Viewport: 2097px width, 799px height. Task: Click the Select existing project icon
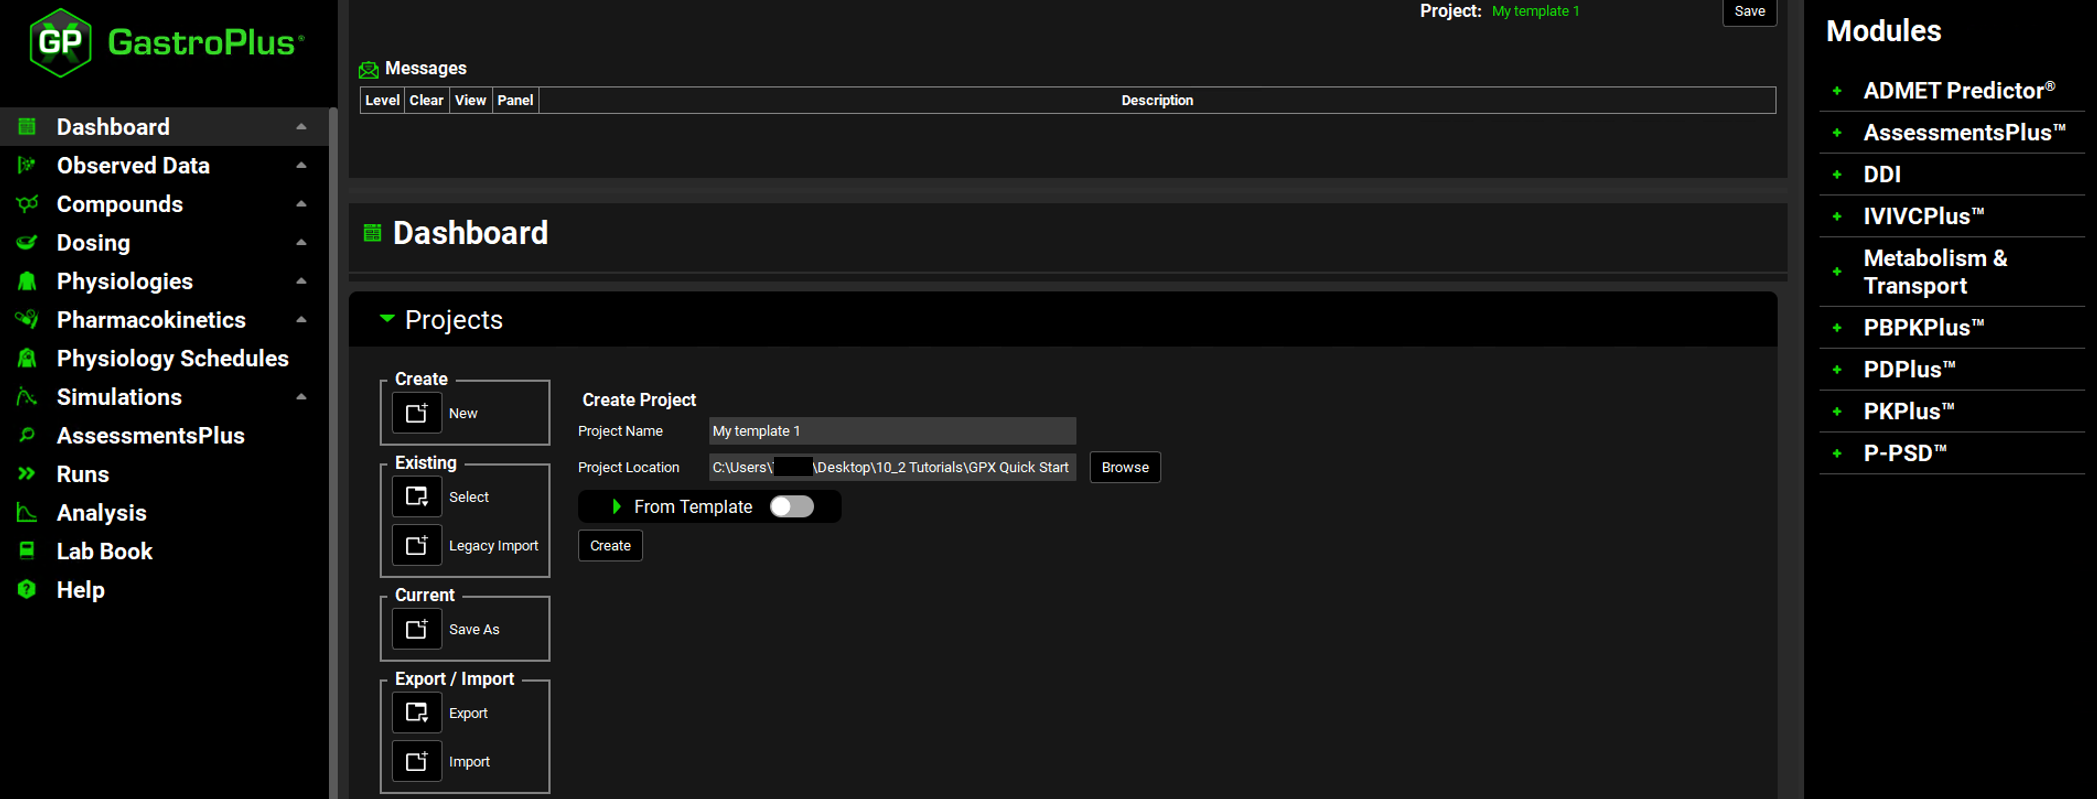coord(416,497)
